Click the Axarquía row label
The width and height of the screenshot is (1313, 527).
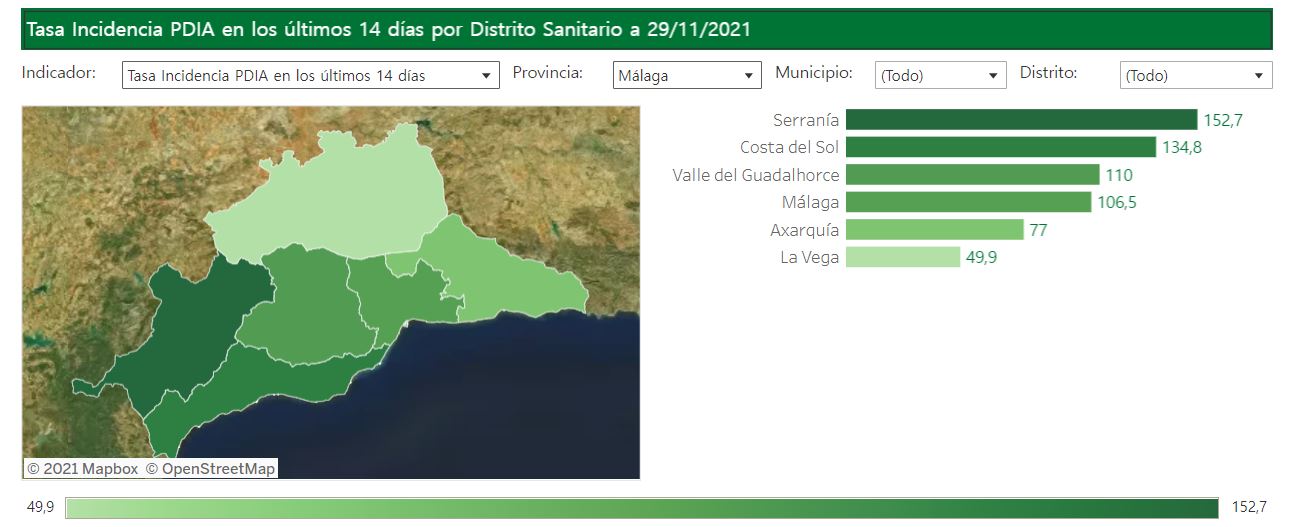(x=805, y=230)
